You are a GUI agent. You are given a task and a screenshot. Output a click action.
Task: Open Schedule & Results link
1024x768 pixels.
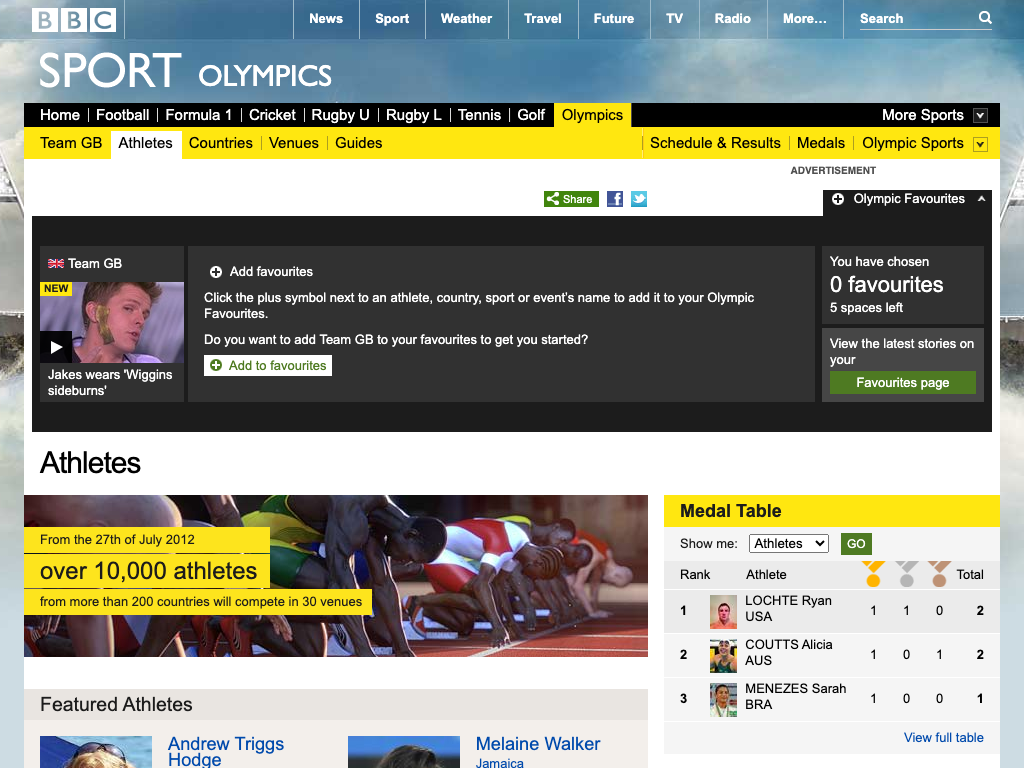(x=715, y=143)
